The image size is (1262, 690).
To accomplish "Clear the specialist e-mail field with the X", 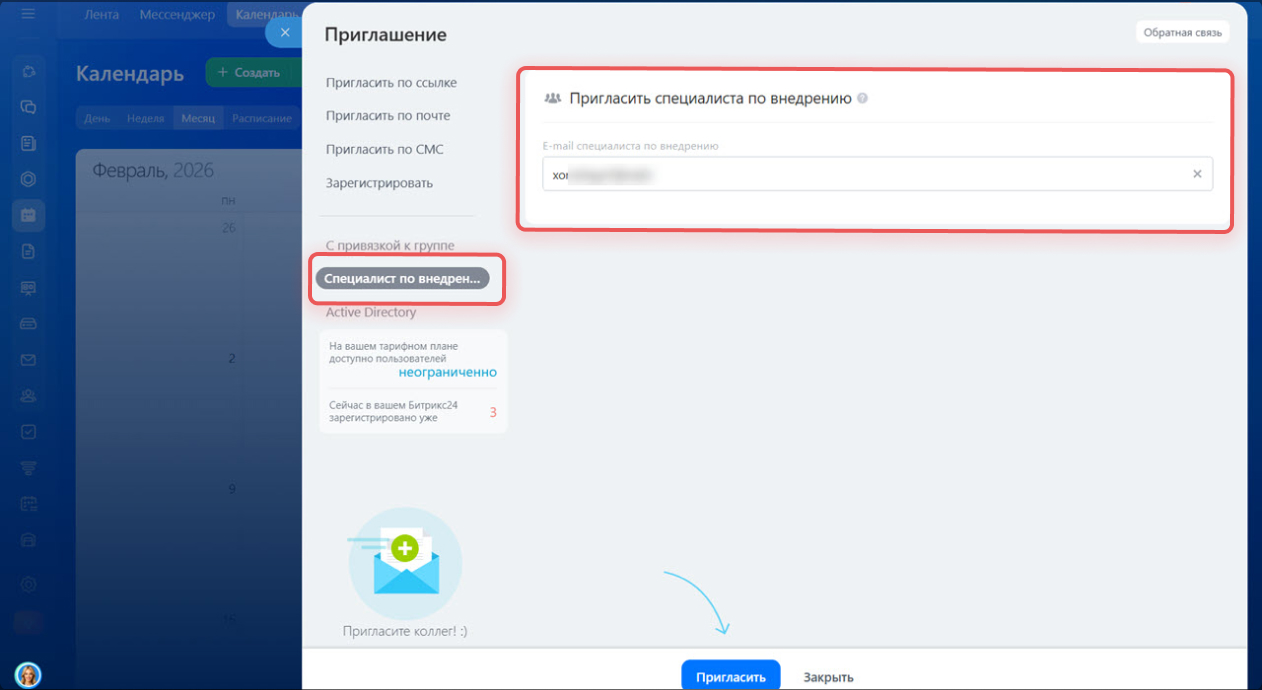I will (1197, 174).
